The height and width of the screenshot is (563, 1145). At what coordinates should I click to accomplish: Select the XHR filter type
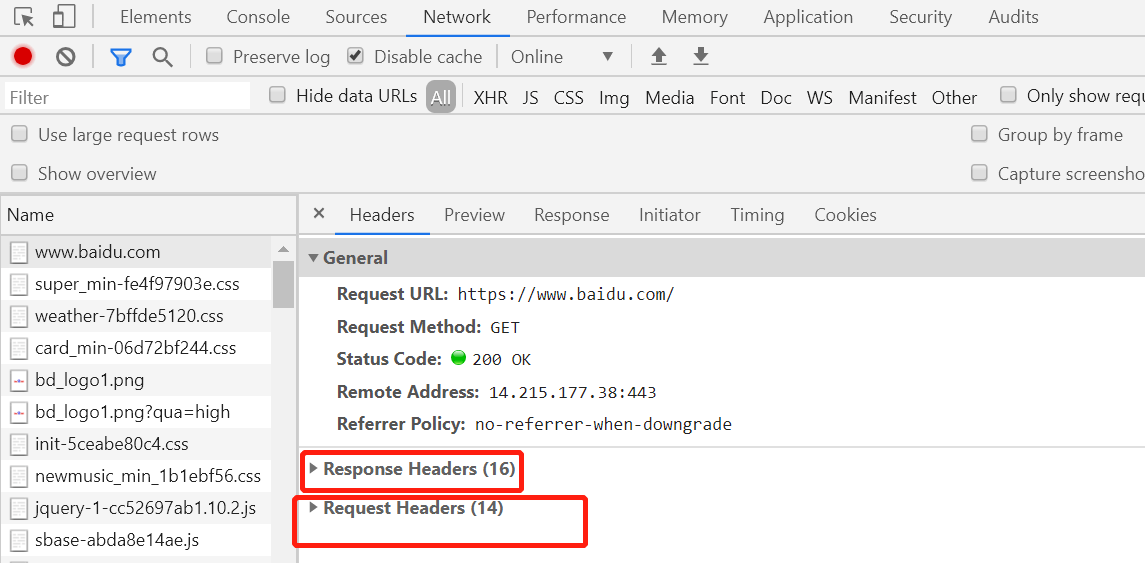coord(490,98)
